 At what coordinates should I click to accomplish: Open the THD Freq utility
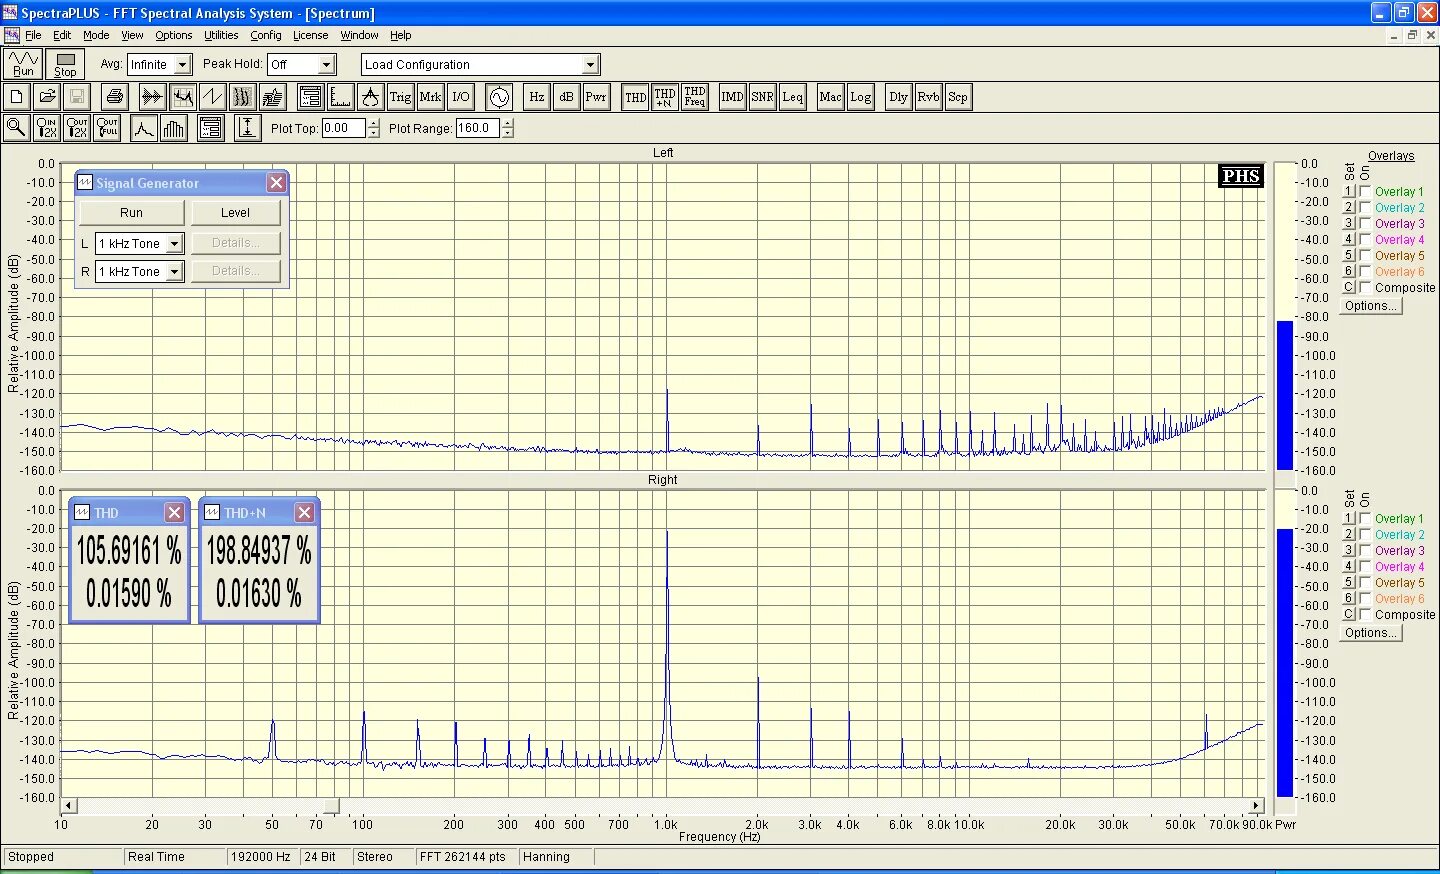tap(694, 97)
